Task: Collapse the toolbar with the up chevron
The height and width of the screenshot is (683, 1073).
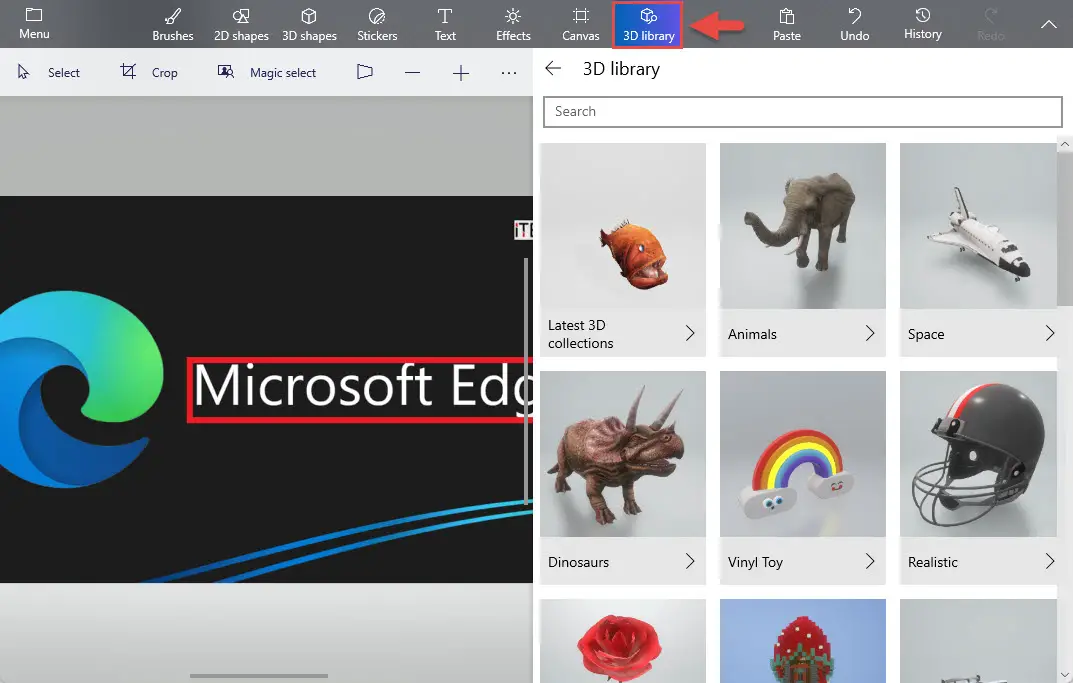Action: coord(1048,24)
